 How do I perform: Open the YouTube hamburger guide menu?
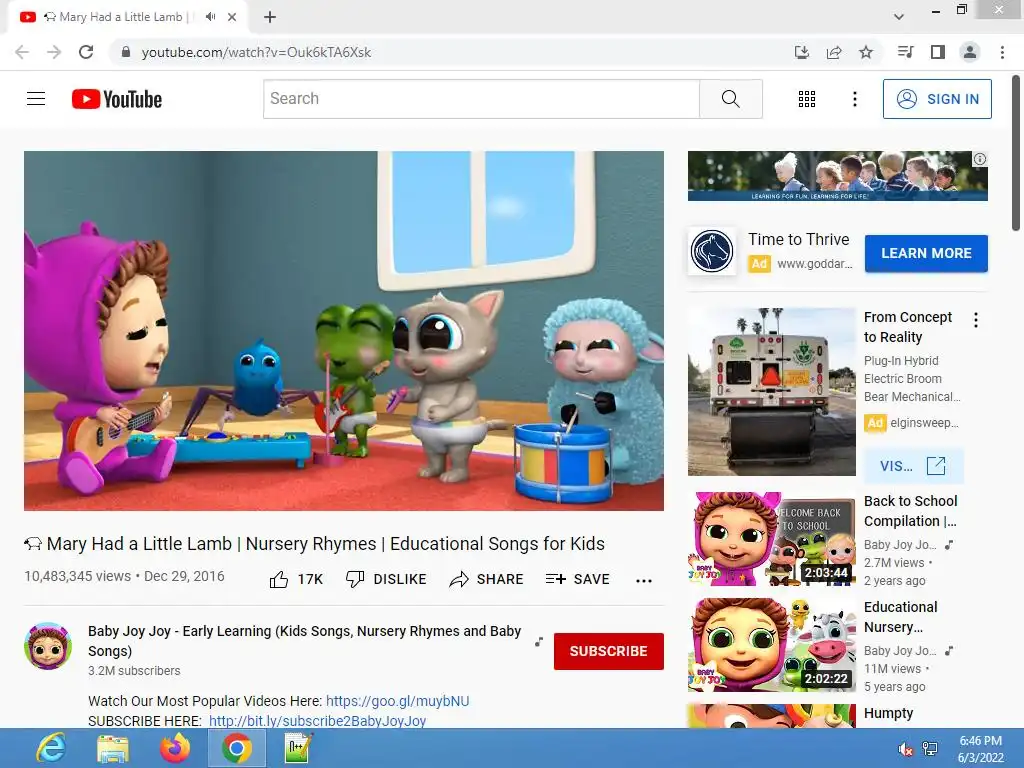(x=36, y=99)
